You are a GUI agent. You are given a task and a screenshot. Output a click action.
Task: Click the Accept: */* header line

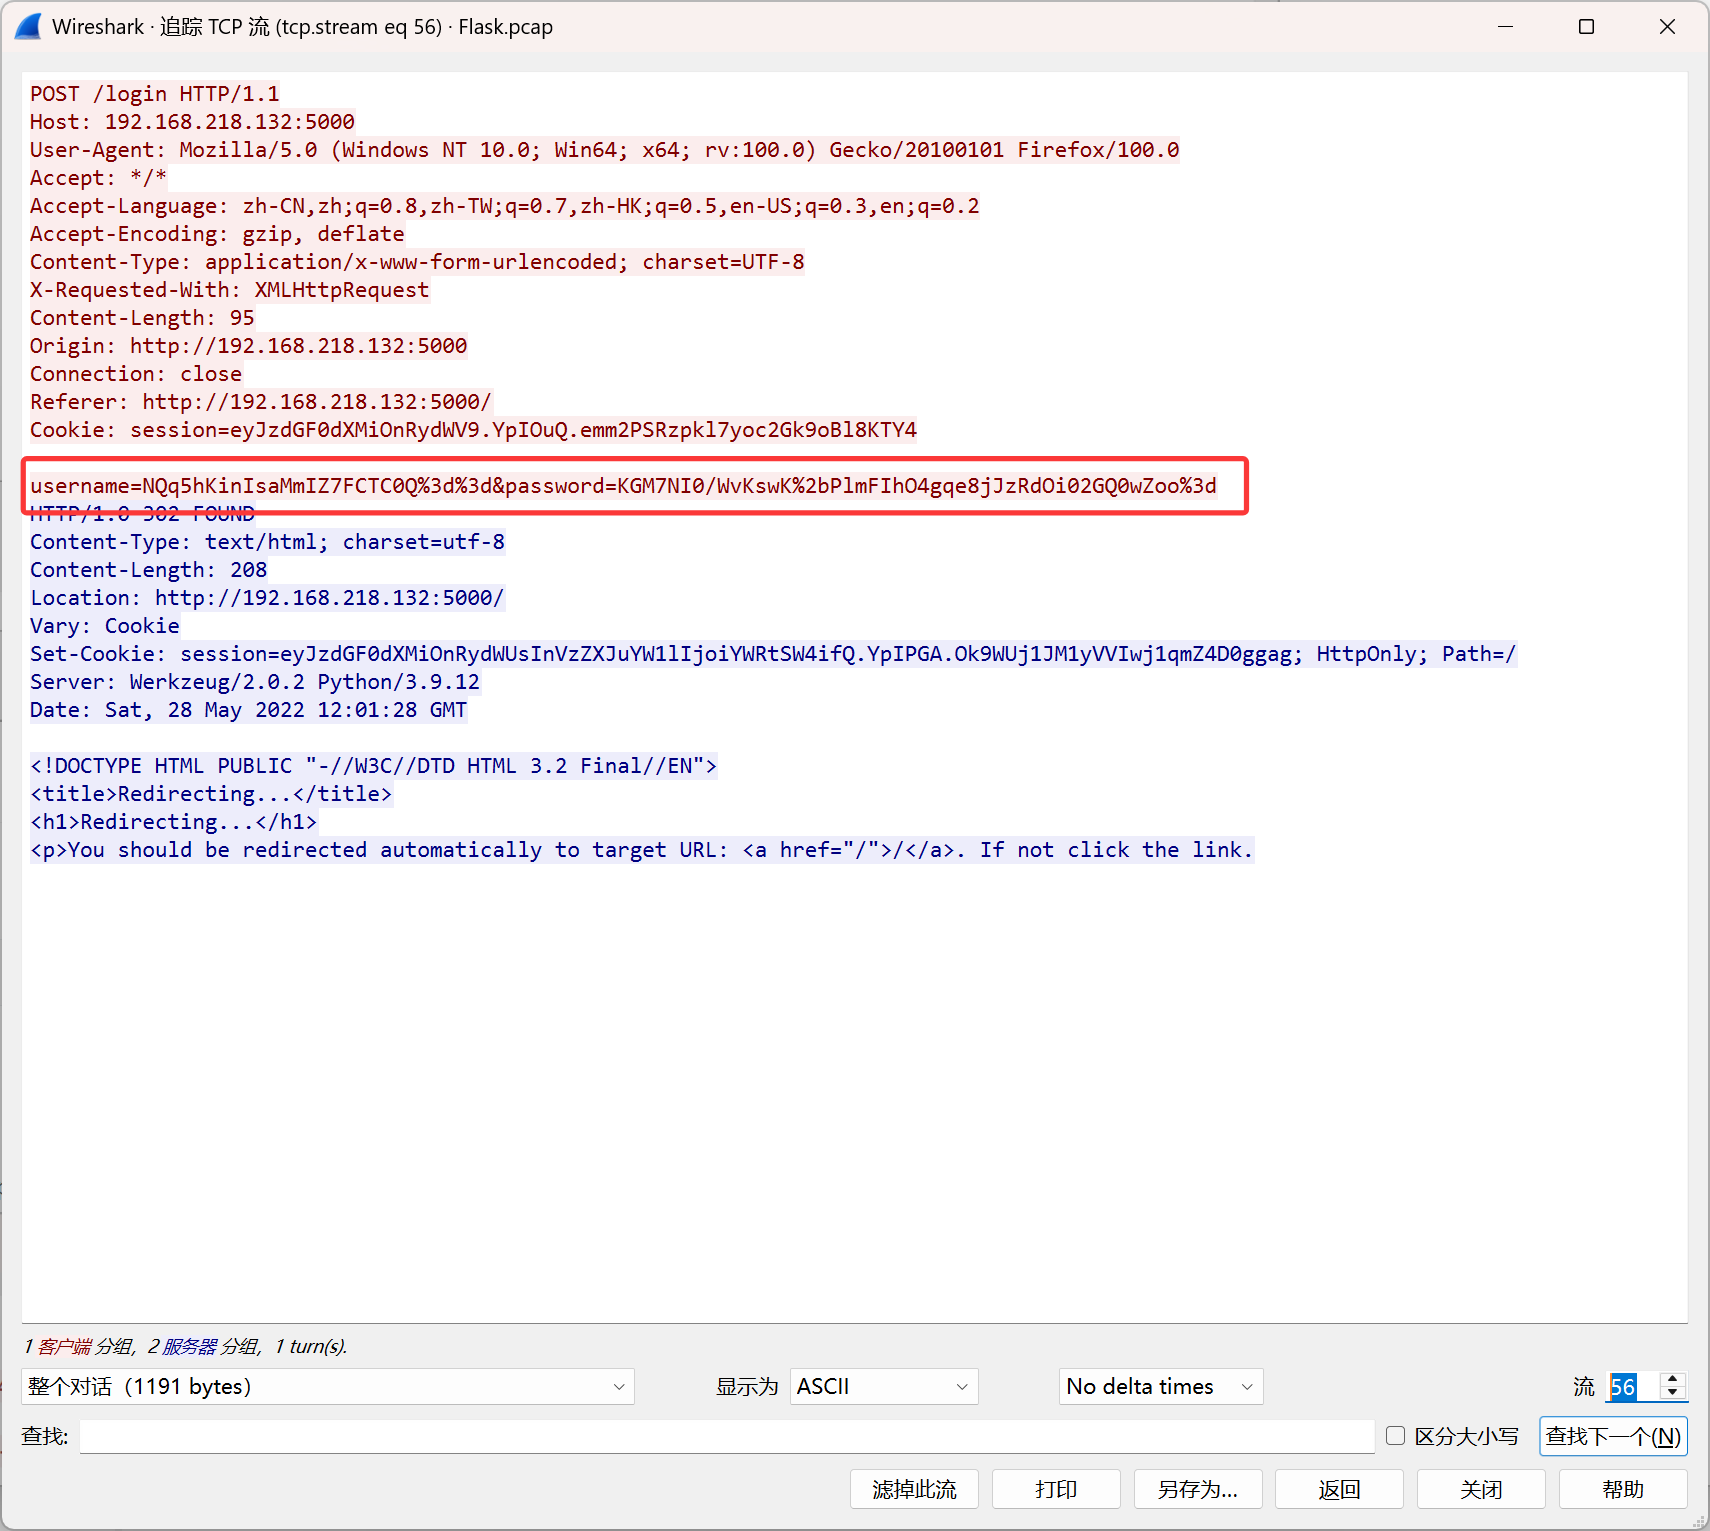click(x=98, y=178)
